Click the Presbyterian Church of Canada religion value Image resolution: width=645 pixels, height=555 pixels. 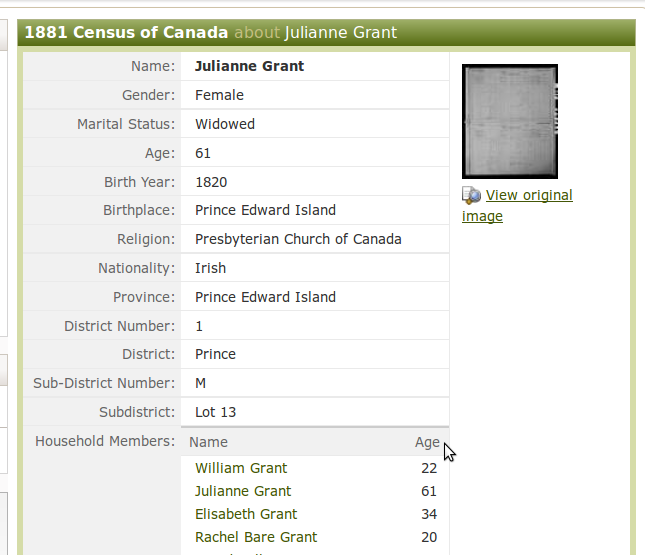tap(298, 239)
